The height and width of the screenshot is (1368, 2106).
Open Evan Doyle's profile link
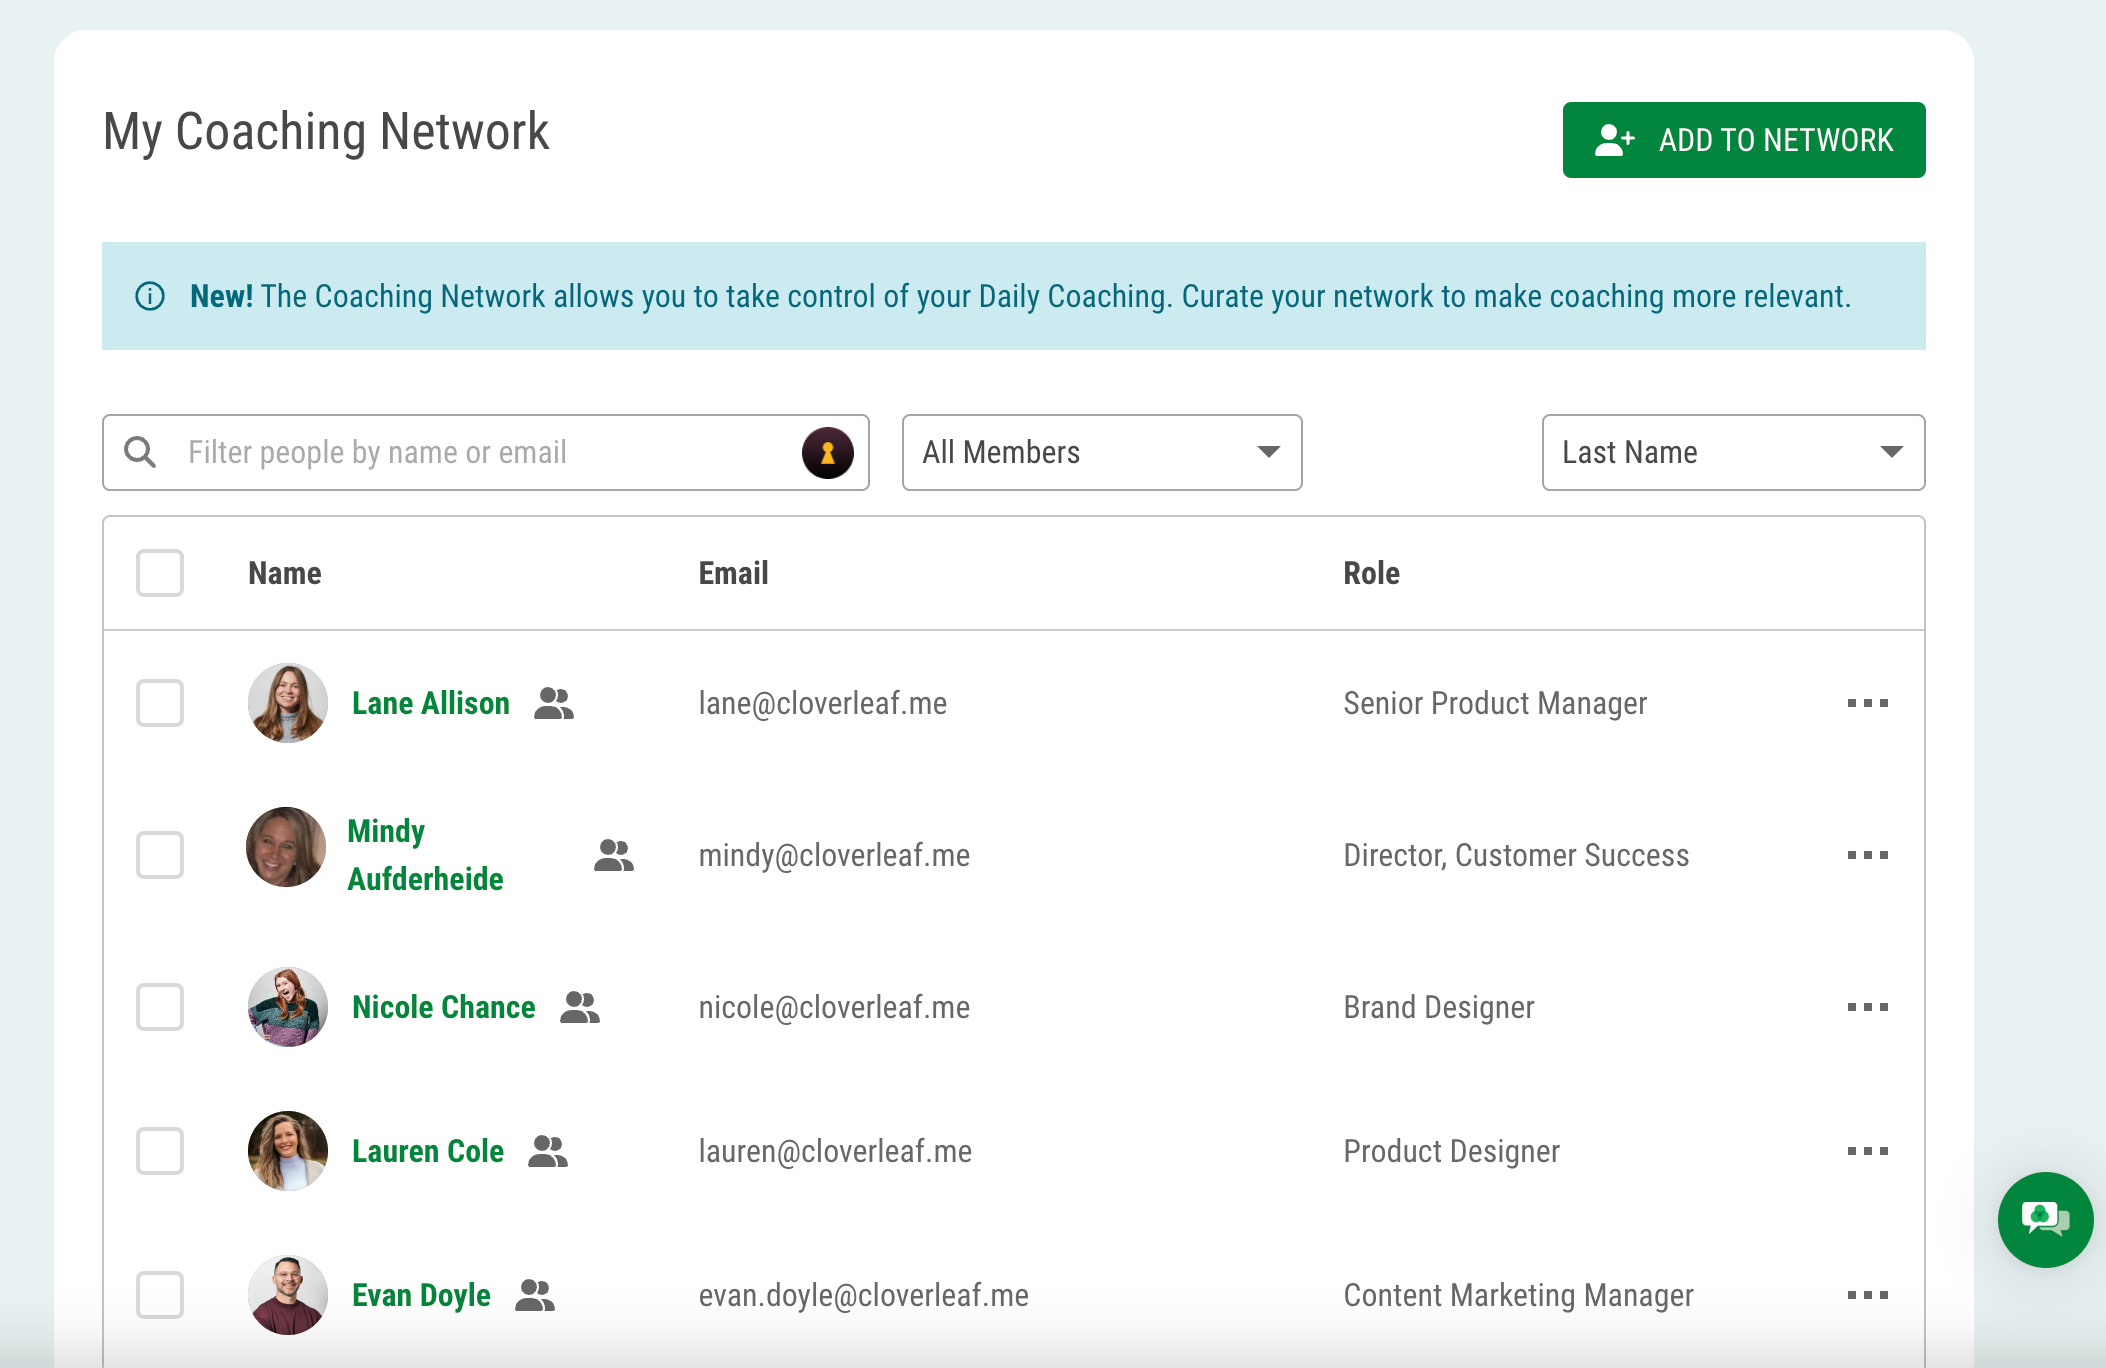coord(421,1295)
